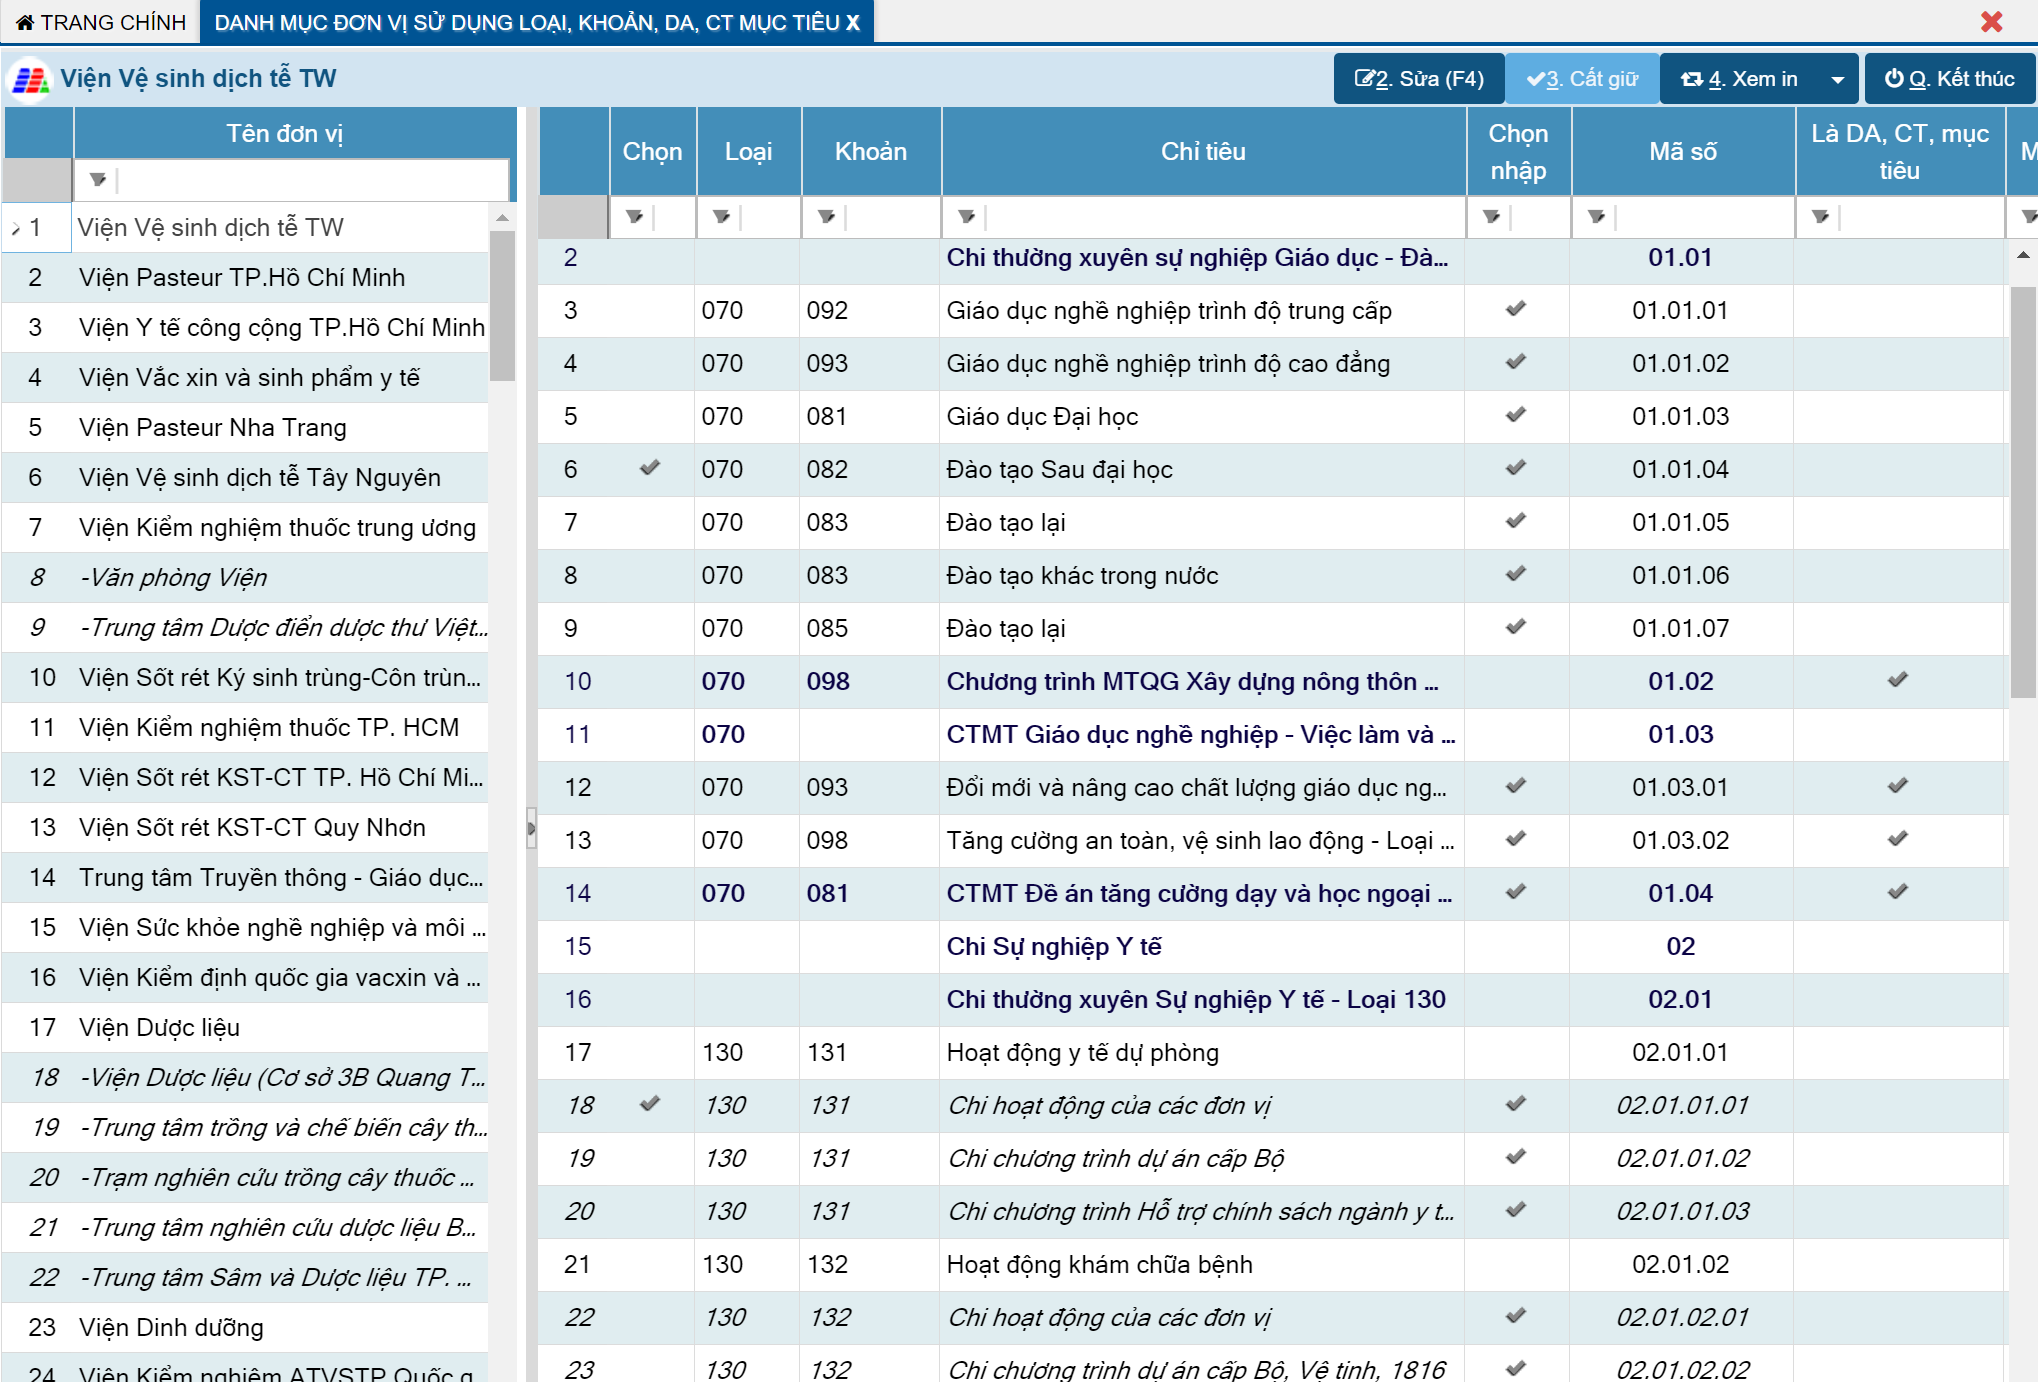Select Viện Pasteur Nha Trang in unit list

point(213,428)
